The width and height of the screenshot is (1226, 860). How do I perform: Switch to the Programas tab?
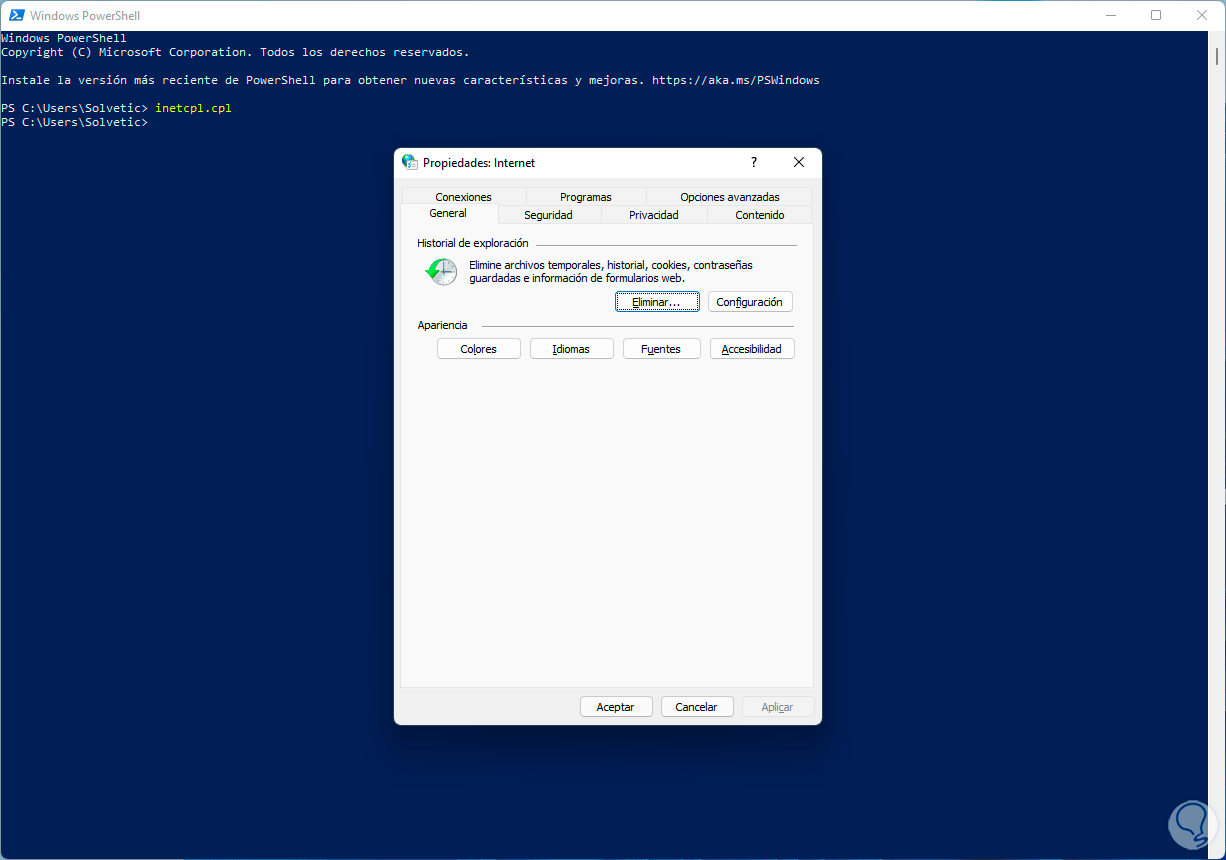click(x=586, y=197)
